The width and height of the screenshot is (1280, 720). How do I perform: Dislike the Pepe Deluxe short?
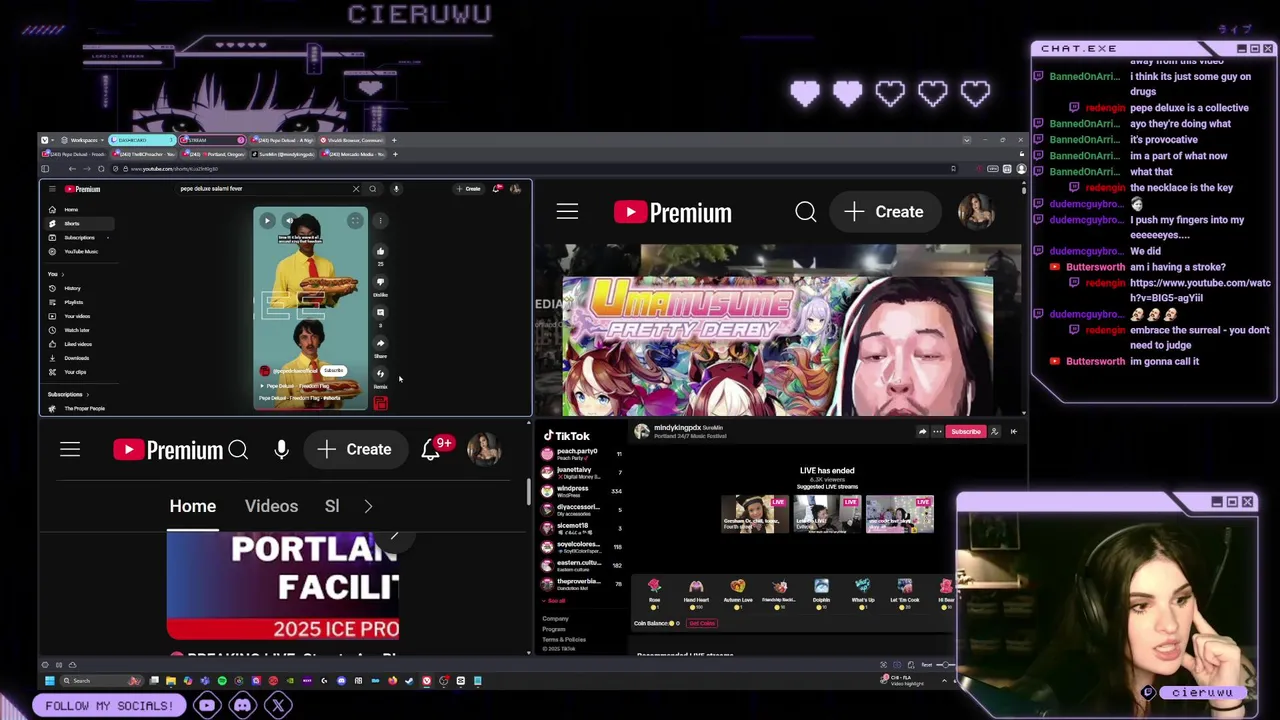tap(380, 282)
